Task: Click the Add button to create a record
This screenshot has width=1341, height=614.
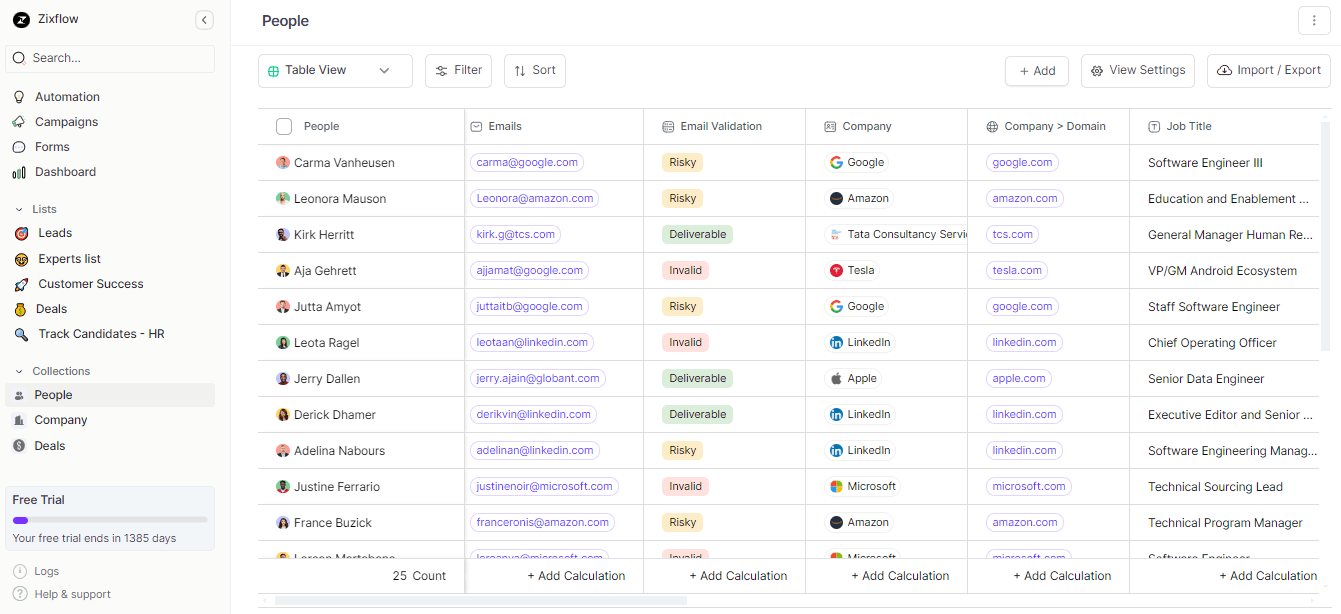Action: click(x=1037, y=70)
